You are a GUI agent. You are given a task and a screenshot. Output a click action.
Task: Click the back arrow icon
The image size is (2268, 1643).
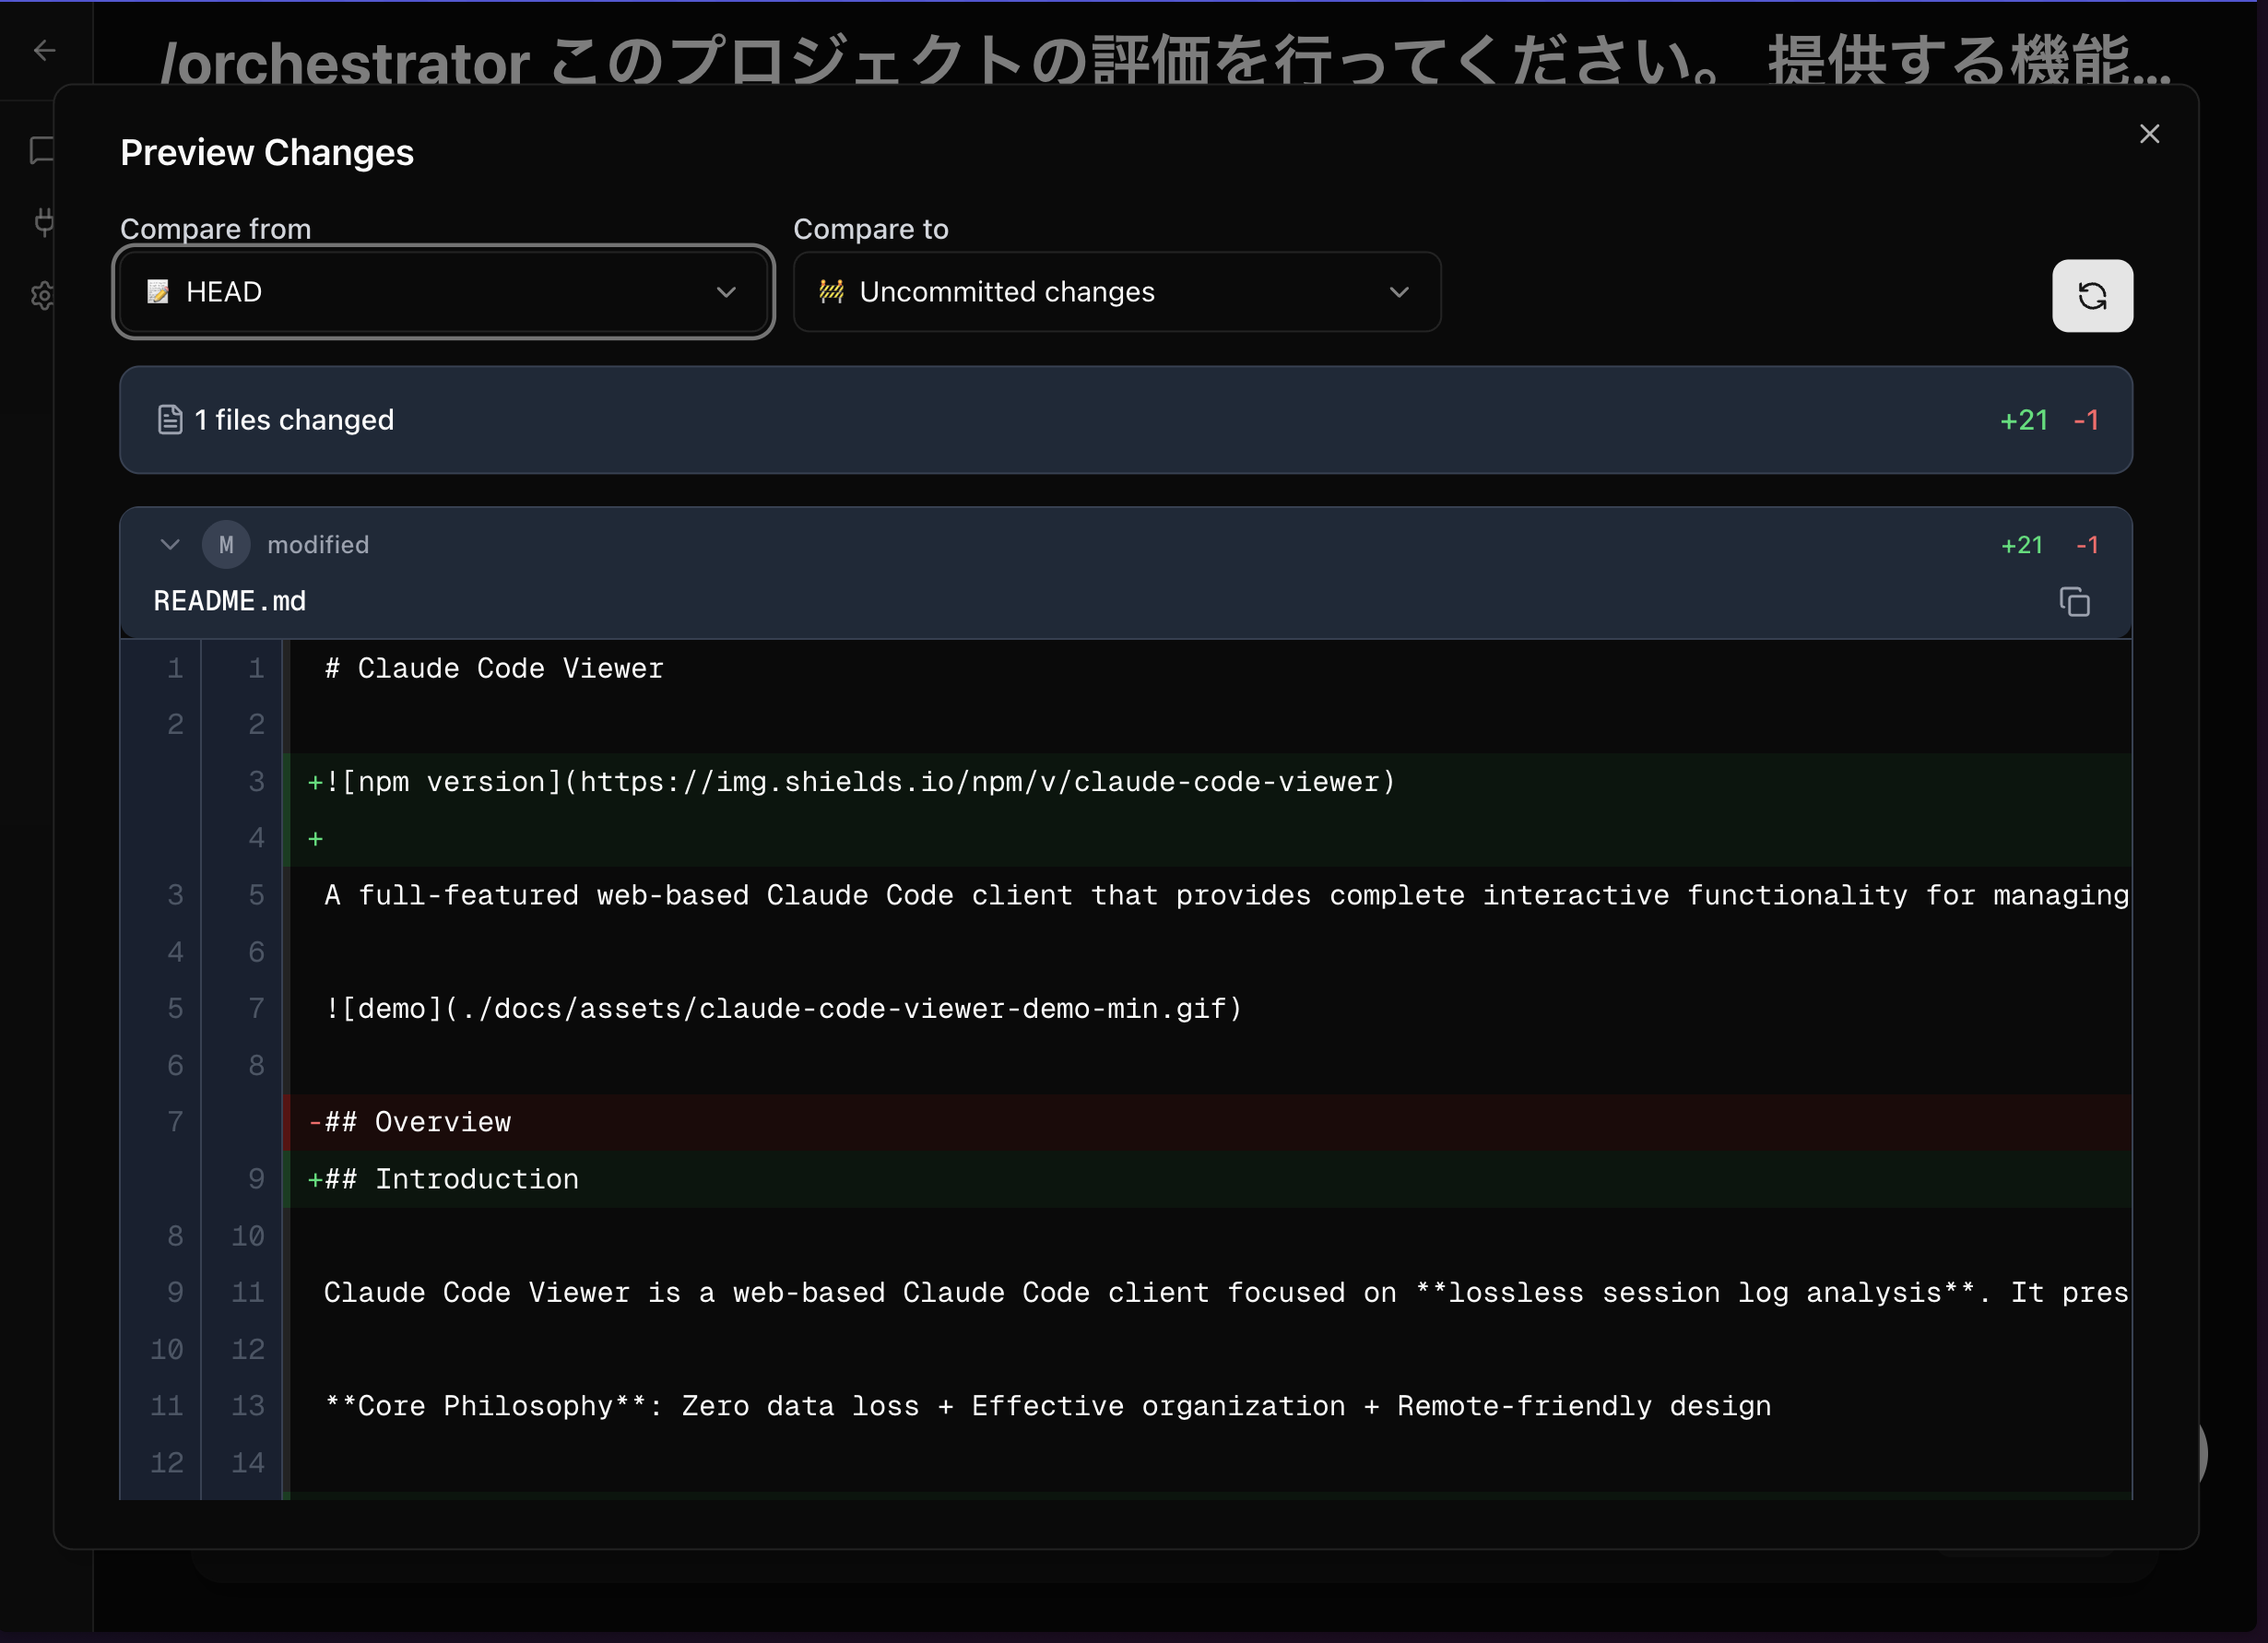[x=44, y=50]
